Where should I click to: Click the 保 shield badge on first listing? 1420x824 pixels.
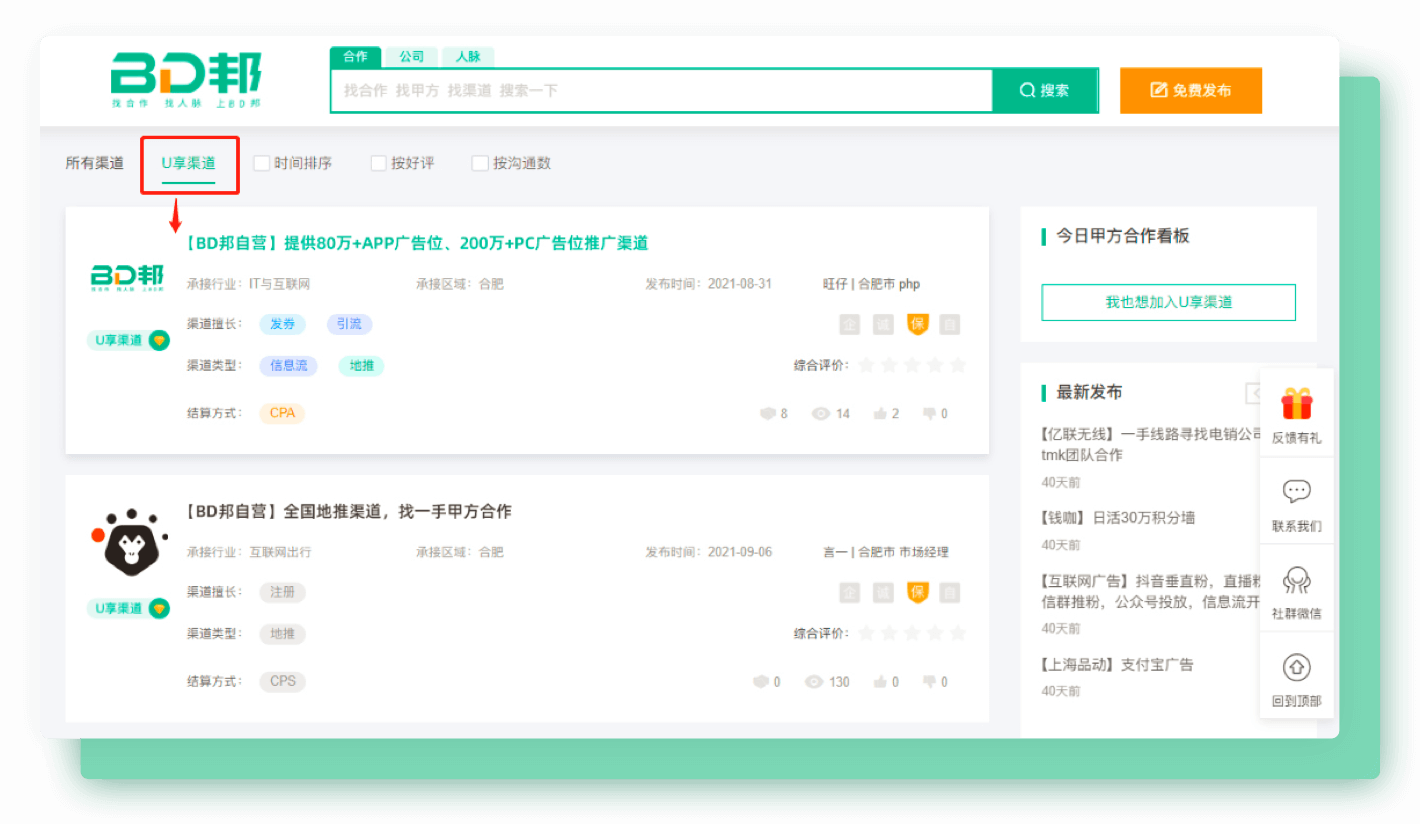[917, 324]
